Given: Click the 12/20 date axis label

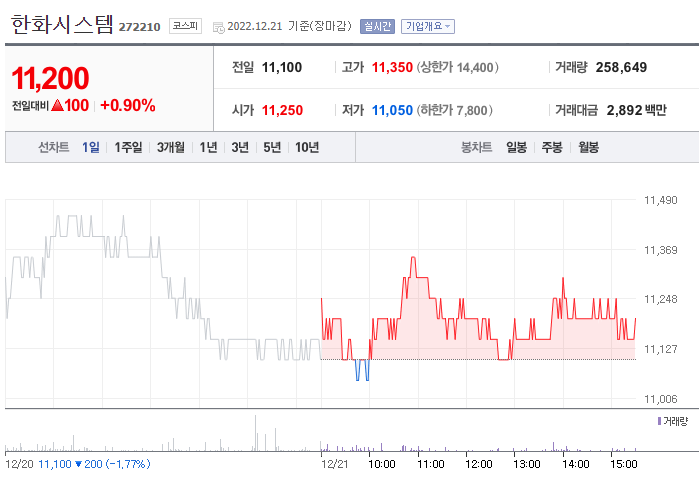Looking at the screenshot, I should pyautogui.click(x=19, y=464).
